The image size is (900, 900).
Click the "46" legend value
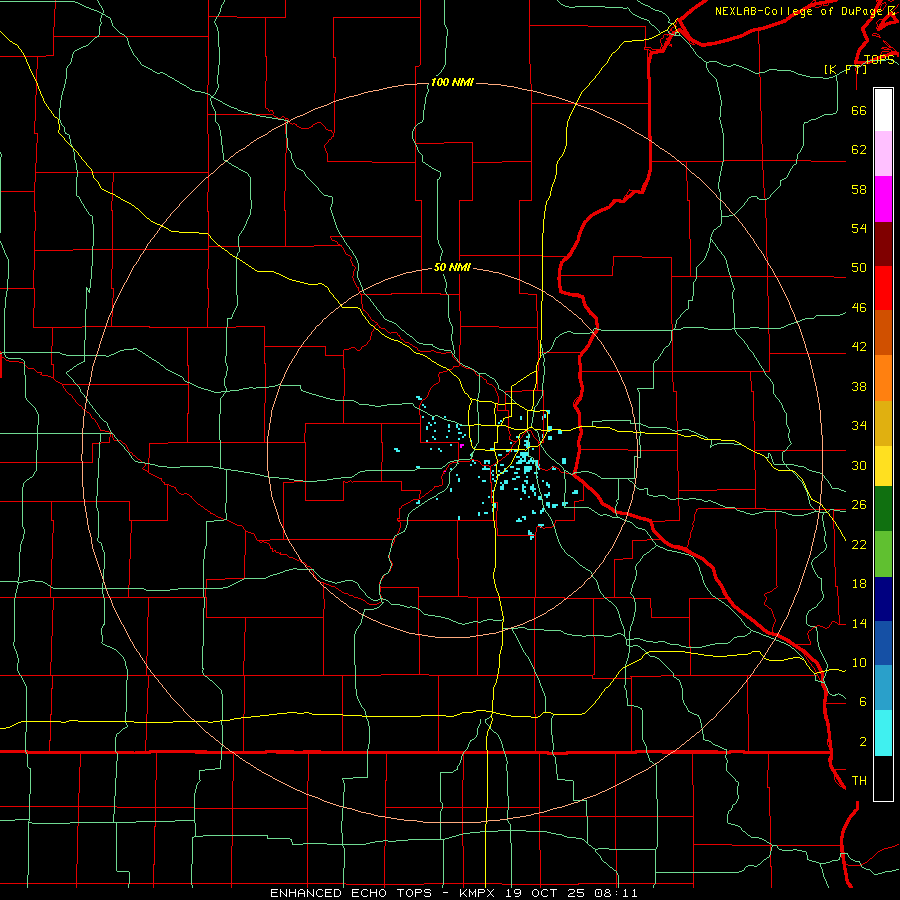pos(859,308)
